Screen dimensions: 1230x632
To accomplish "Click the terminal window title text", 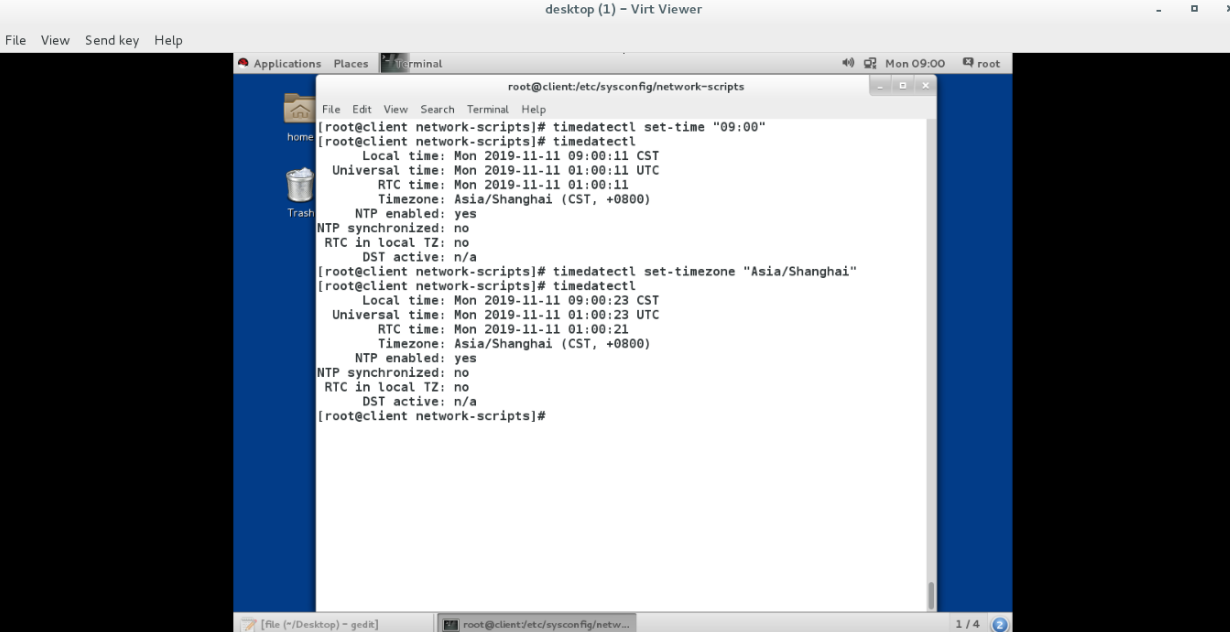I will tap(626, 87).
